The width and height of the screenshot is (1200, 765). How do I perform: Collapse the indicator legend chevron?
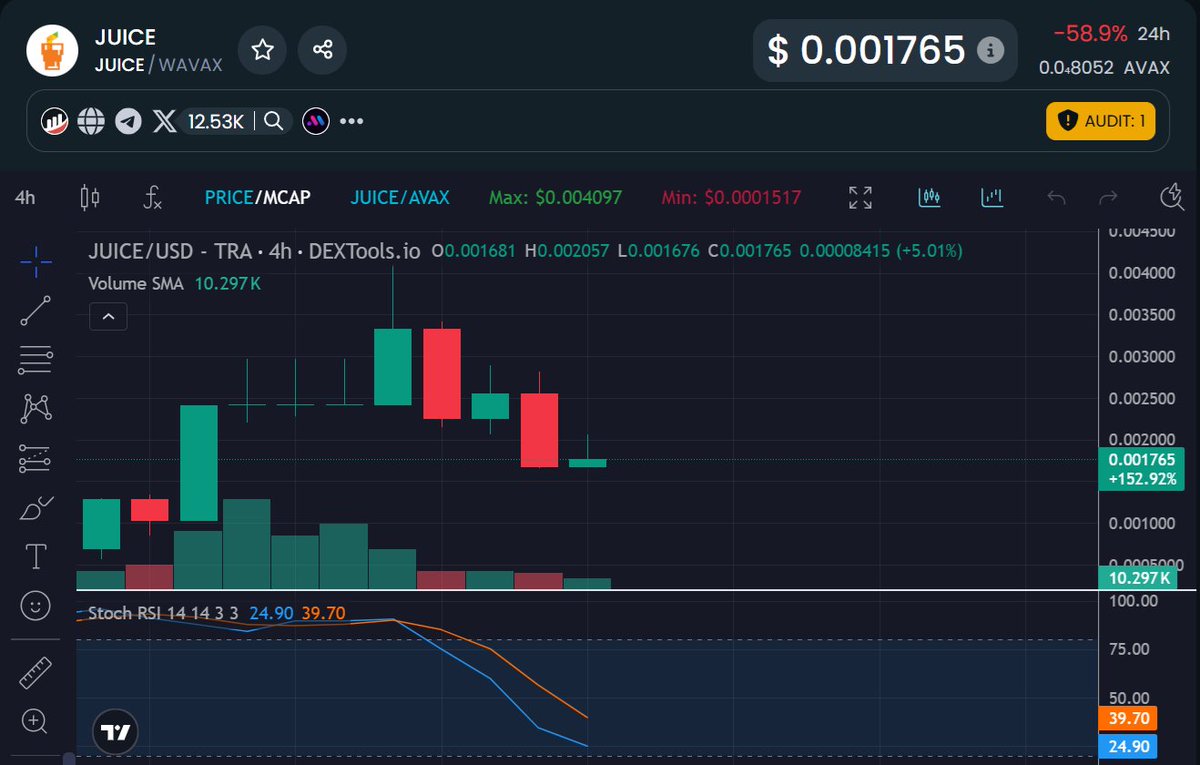(x=108, y=318)
